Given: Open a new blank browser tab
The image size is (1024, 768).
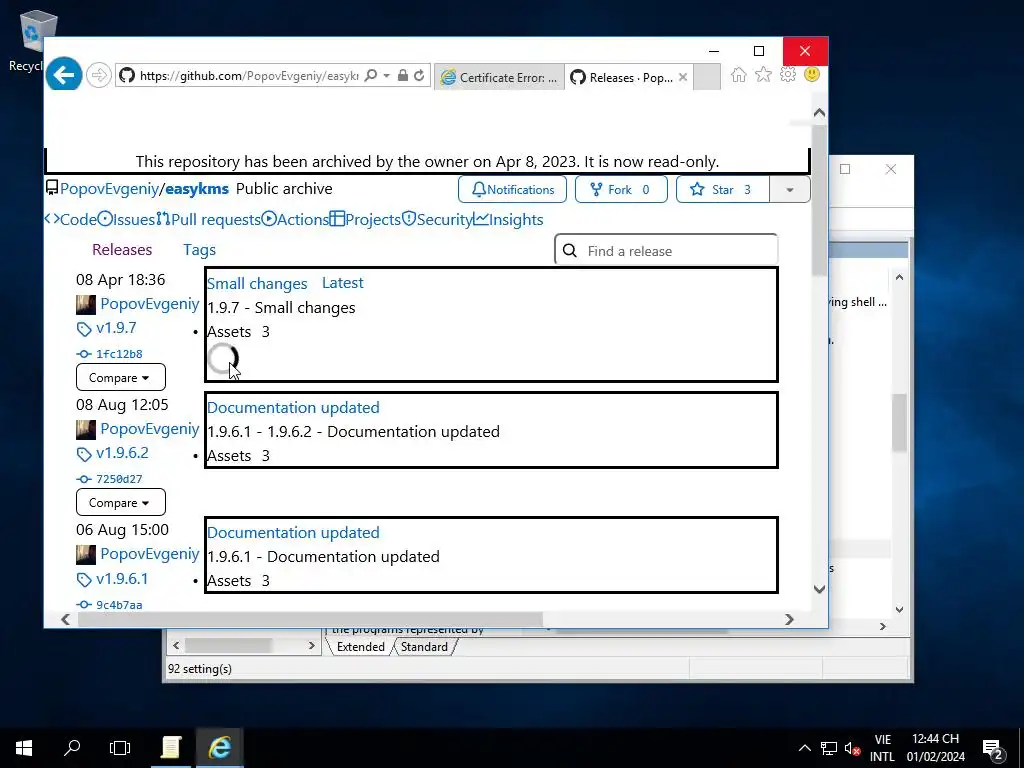Looking at the screenshot, I should click(706, 77).
